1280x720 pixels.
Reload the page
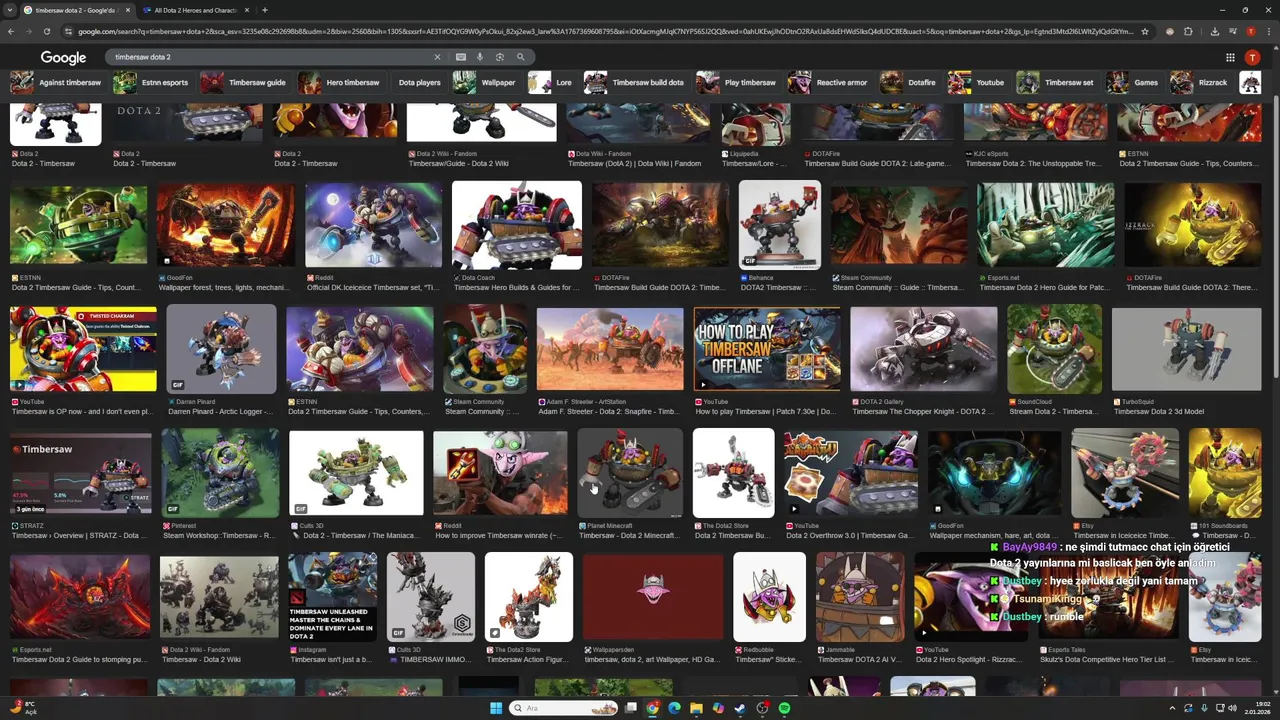(46, 31)
